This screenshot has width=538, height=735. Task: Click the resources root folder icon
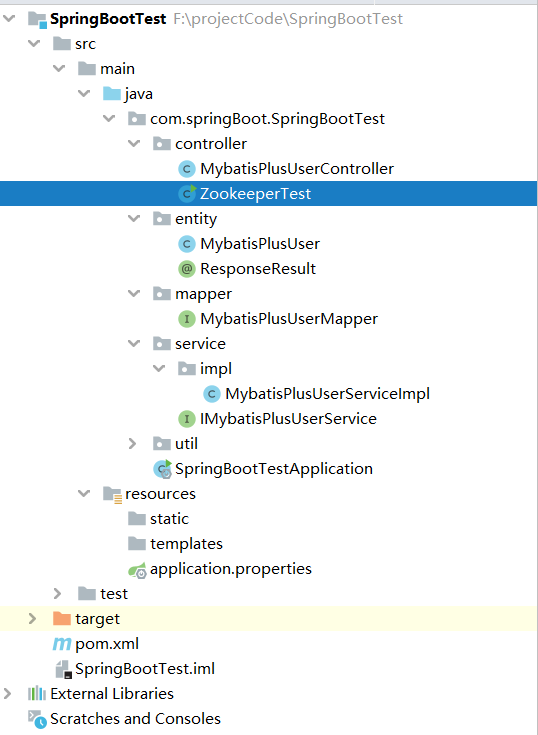point(112,495)
